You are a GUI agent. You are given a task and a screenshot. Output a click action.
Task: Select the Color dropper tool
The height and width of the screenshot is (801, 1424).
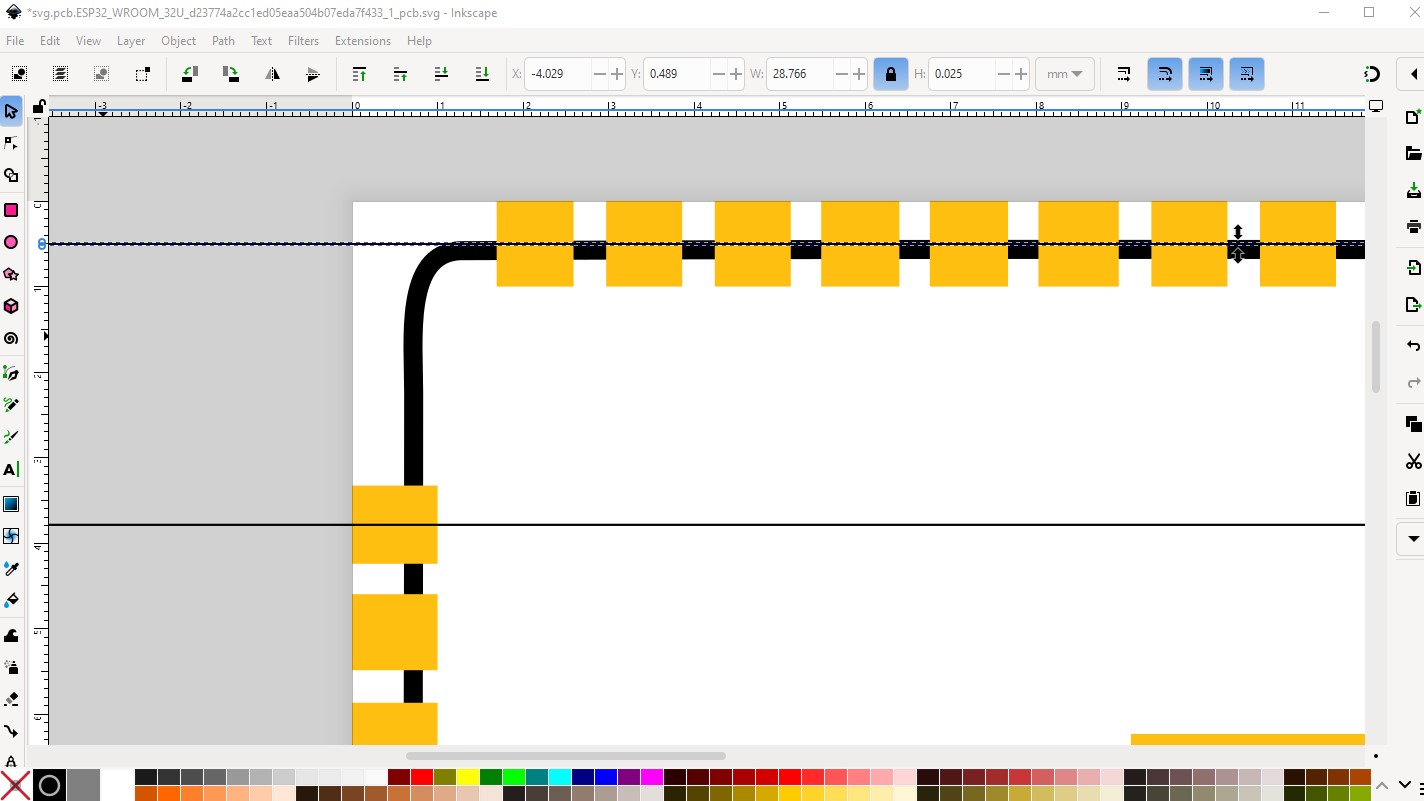[x=11, y=568]
